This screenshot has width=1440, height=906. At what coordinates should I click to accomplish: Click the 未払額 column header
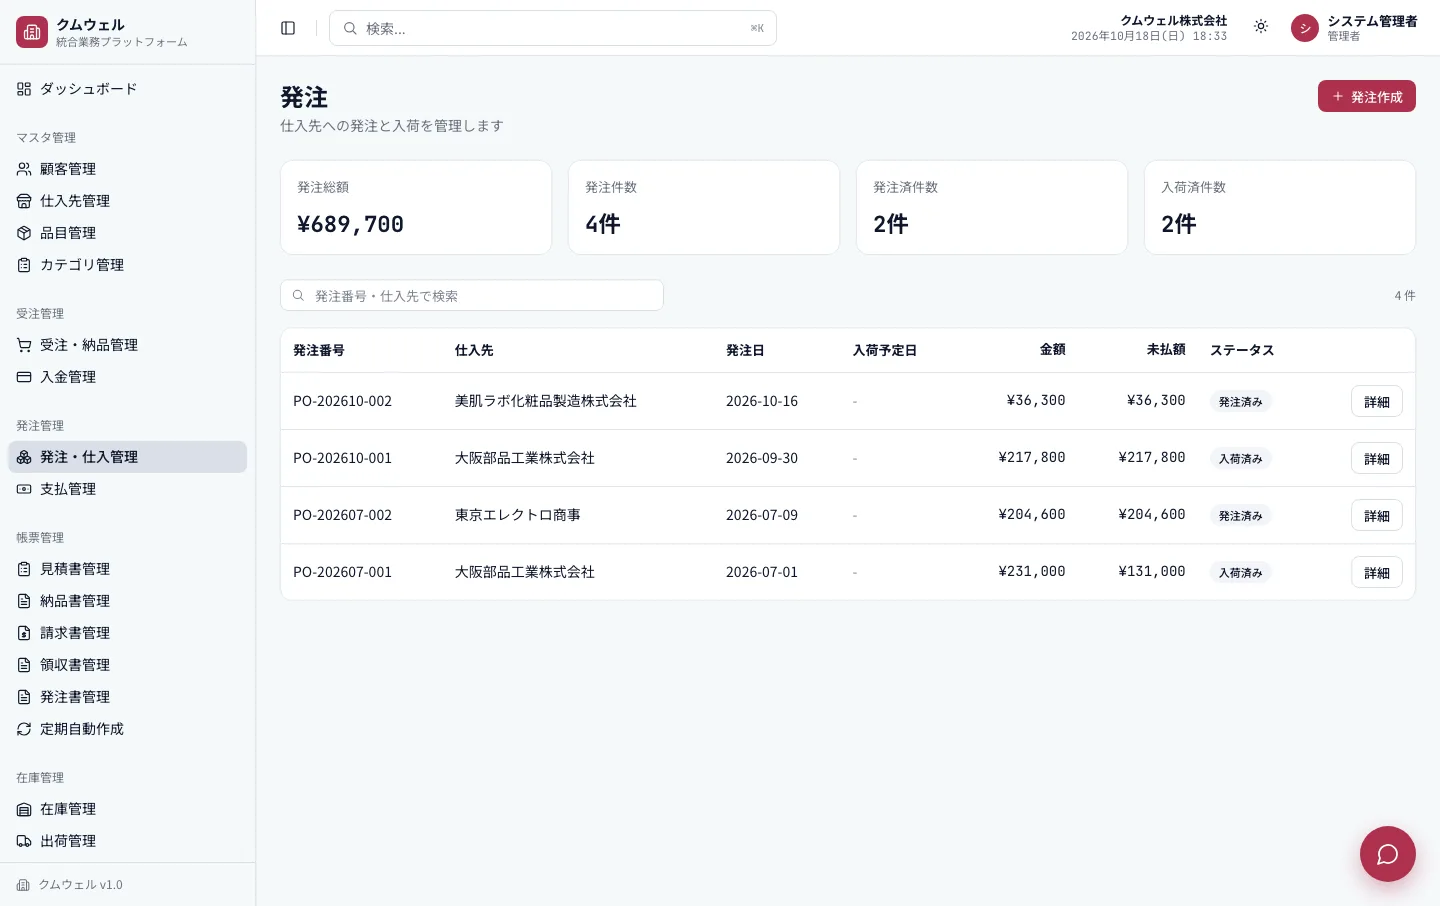pos(1166,349)
